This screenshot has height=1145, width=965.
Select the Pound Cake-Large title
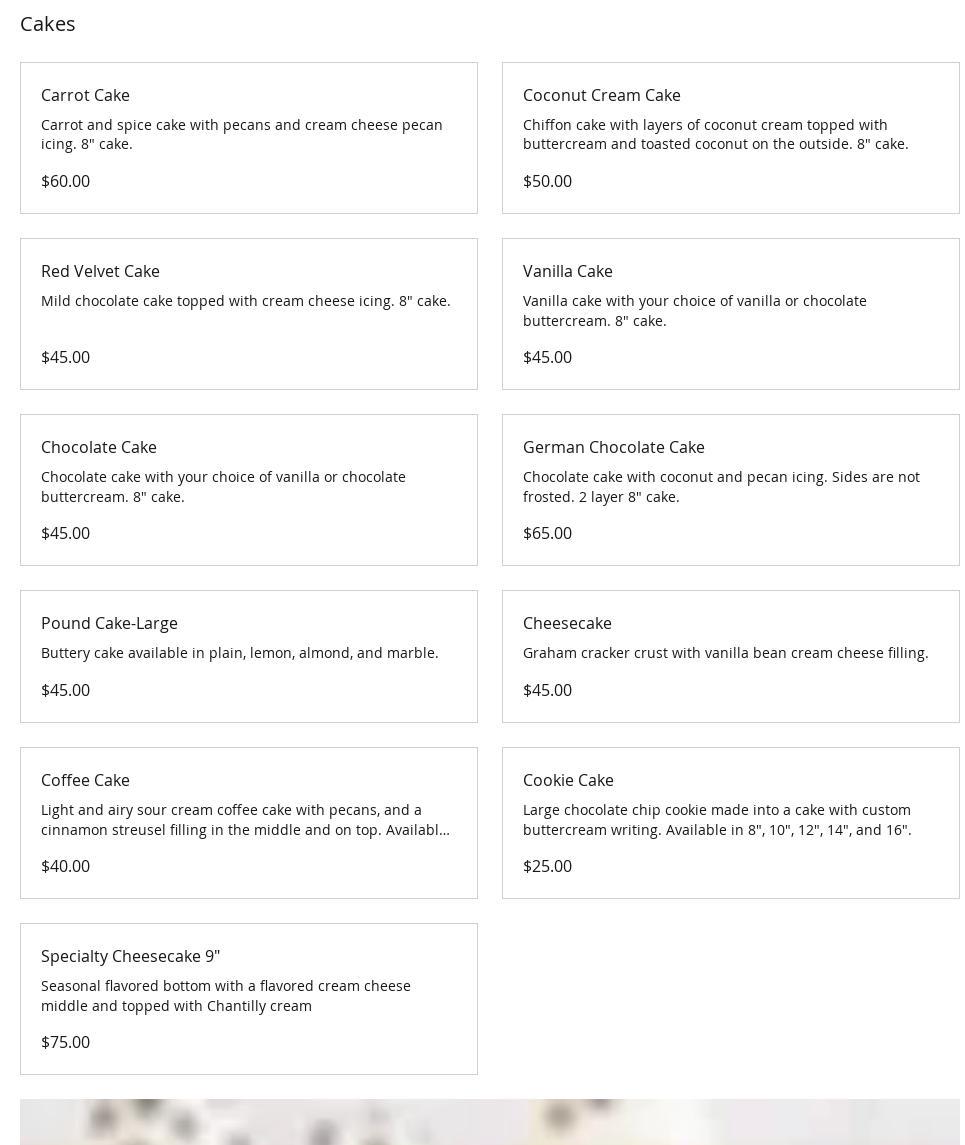[x=109, y=623]
